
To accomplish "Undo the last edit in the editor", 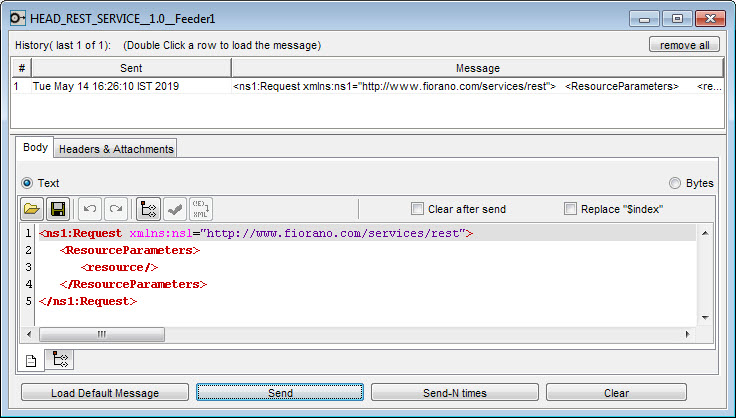I will click(90, 209).
